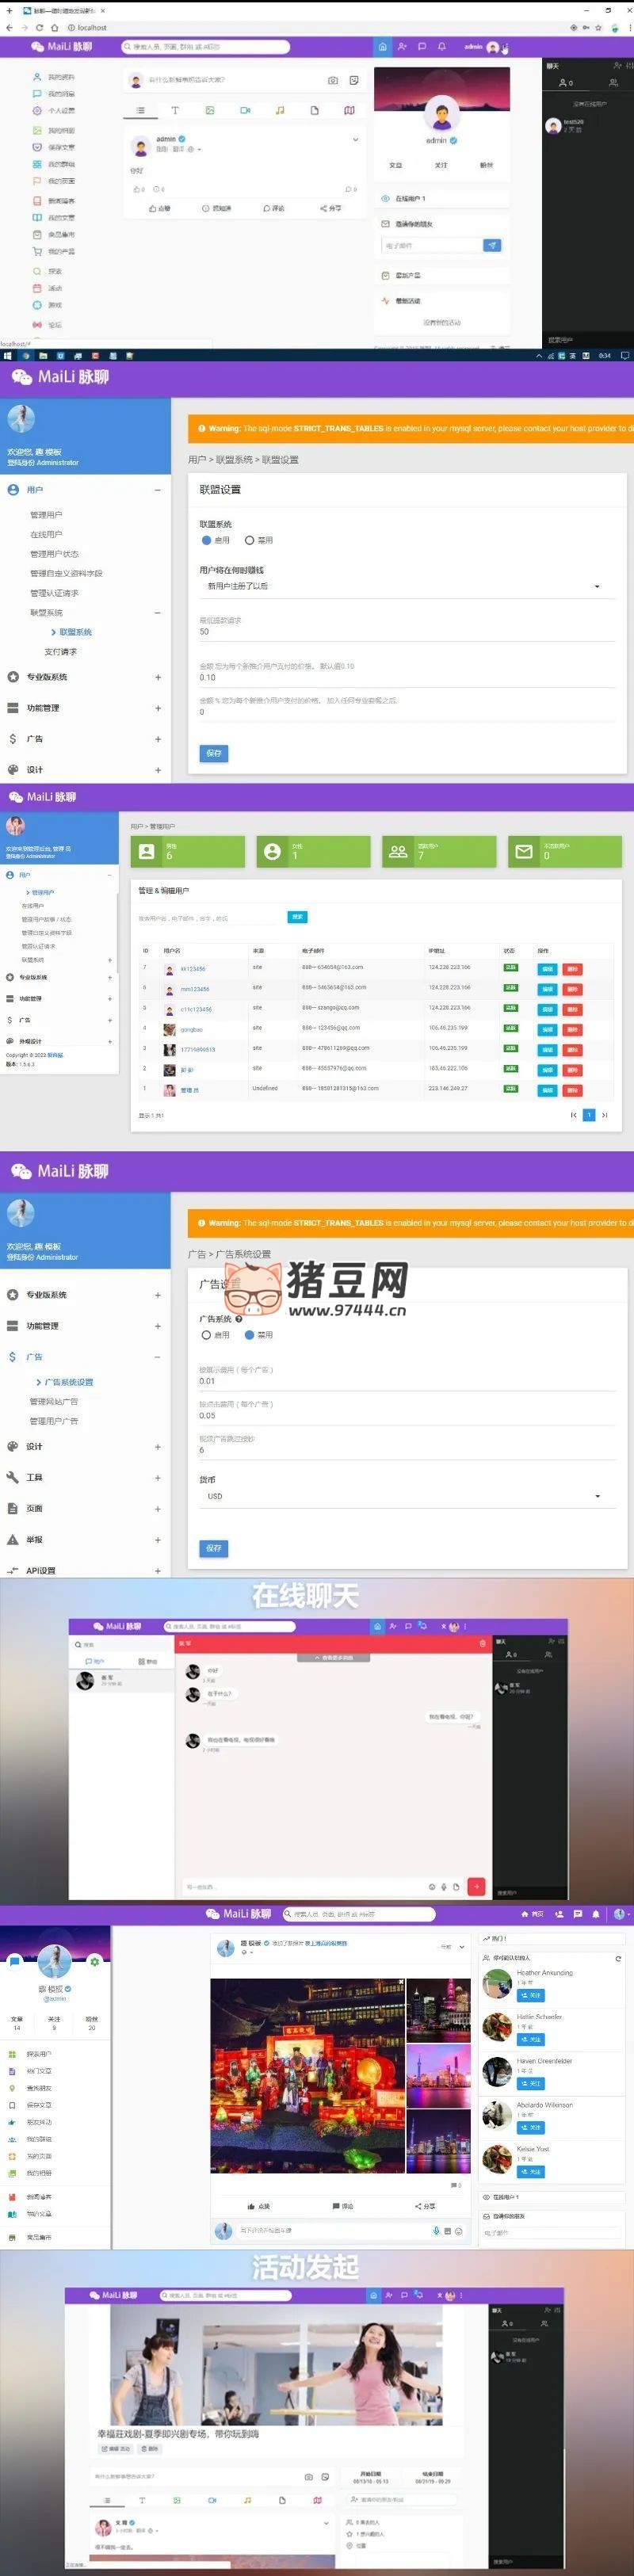
Task: Click the Windows Start button on the taskbar
Action: 7,355
